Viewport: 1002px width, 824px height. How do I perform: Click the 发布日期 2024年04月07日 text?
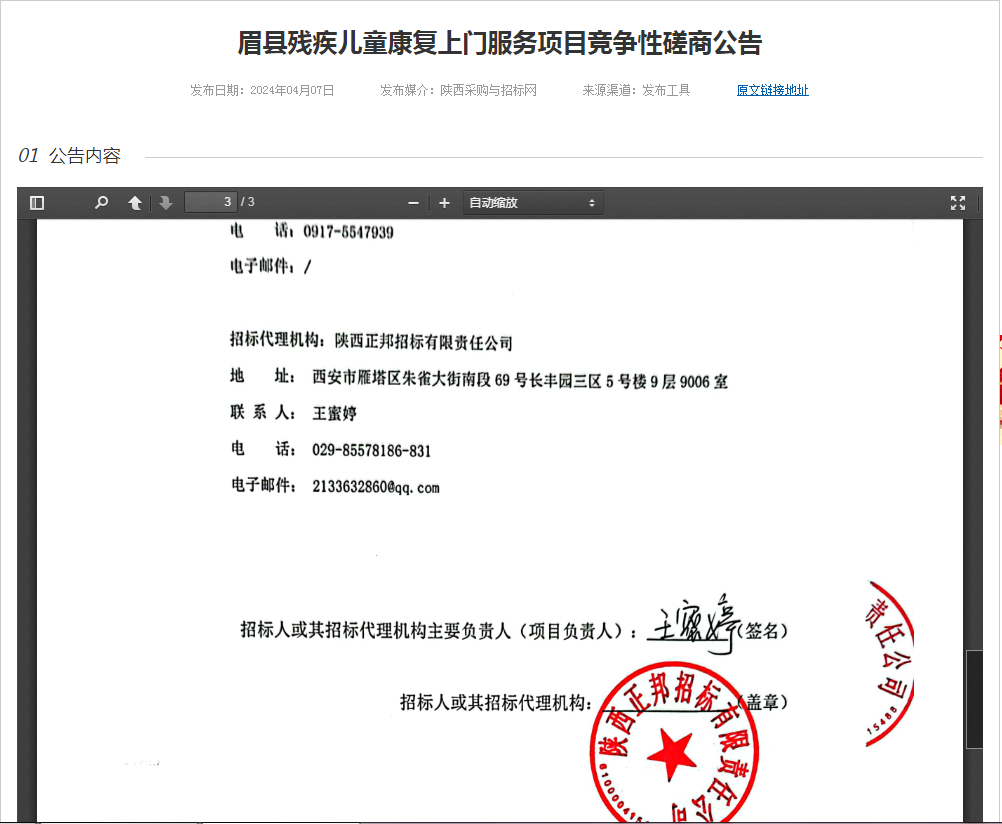click(x=262, y=90)
